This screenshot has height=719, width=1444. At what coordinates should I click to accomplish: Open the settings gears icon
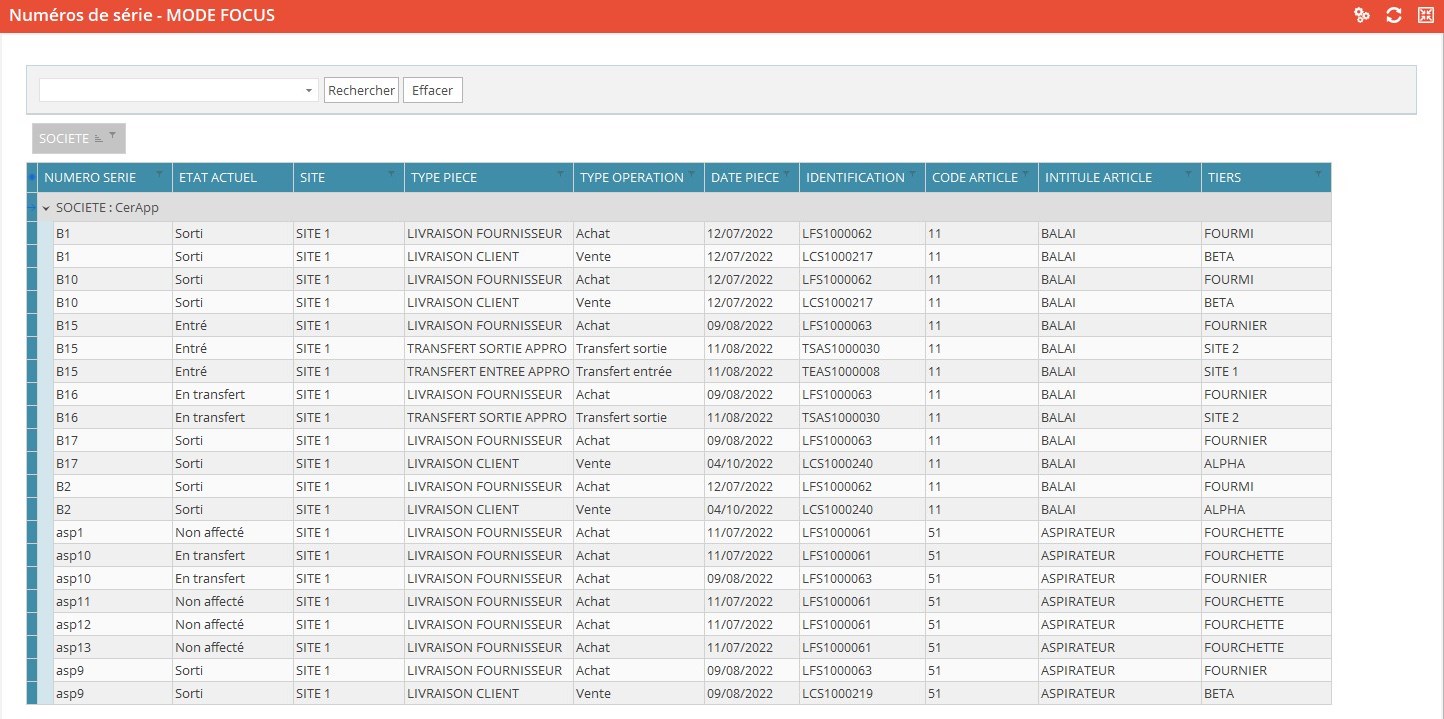[x=1361, y=15]
